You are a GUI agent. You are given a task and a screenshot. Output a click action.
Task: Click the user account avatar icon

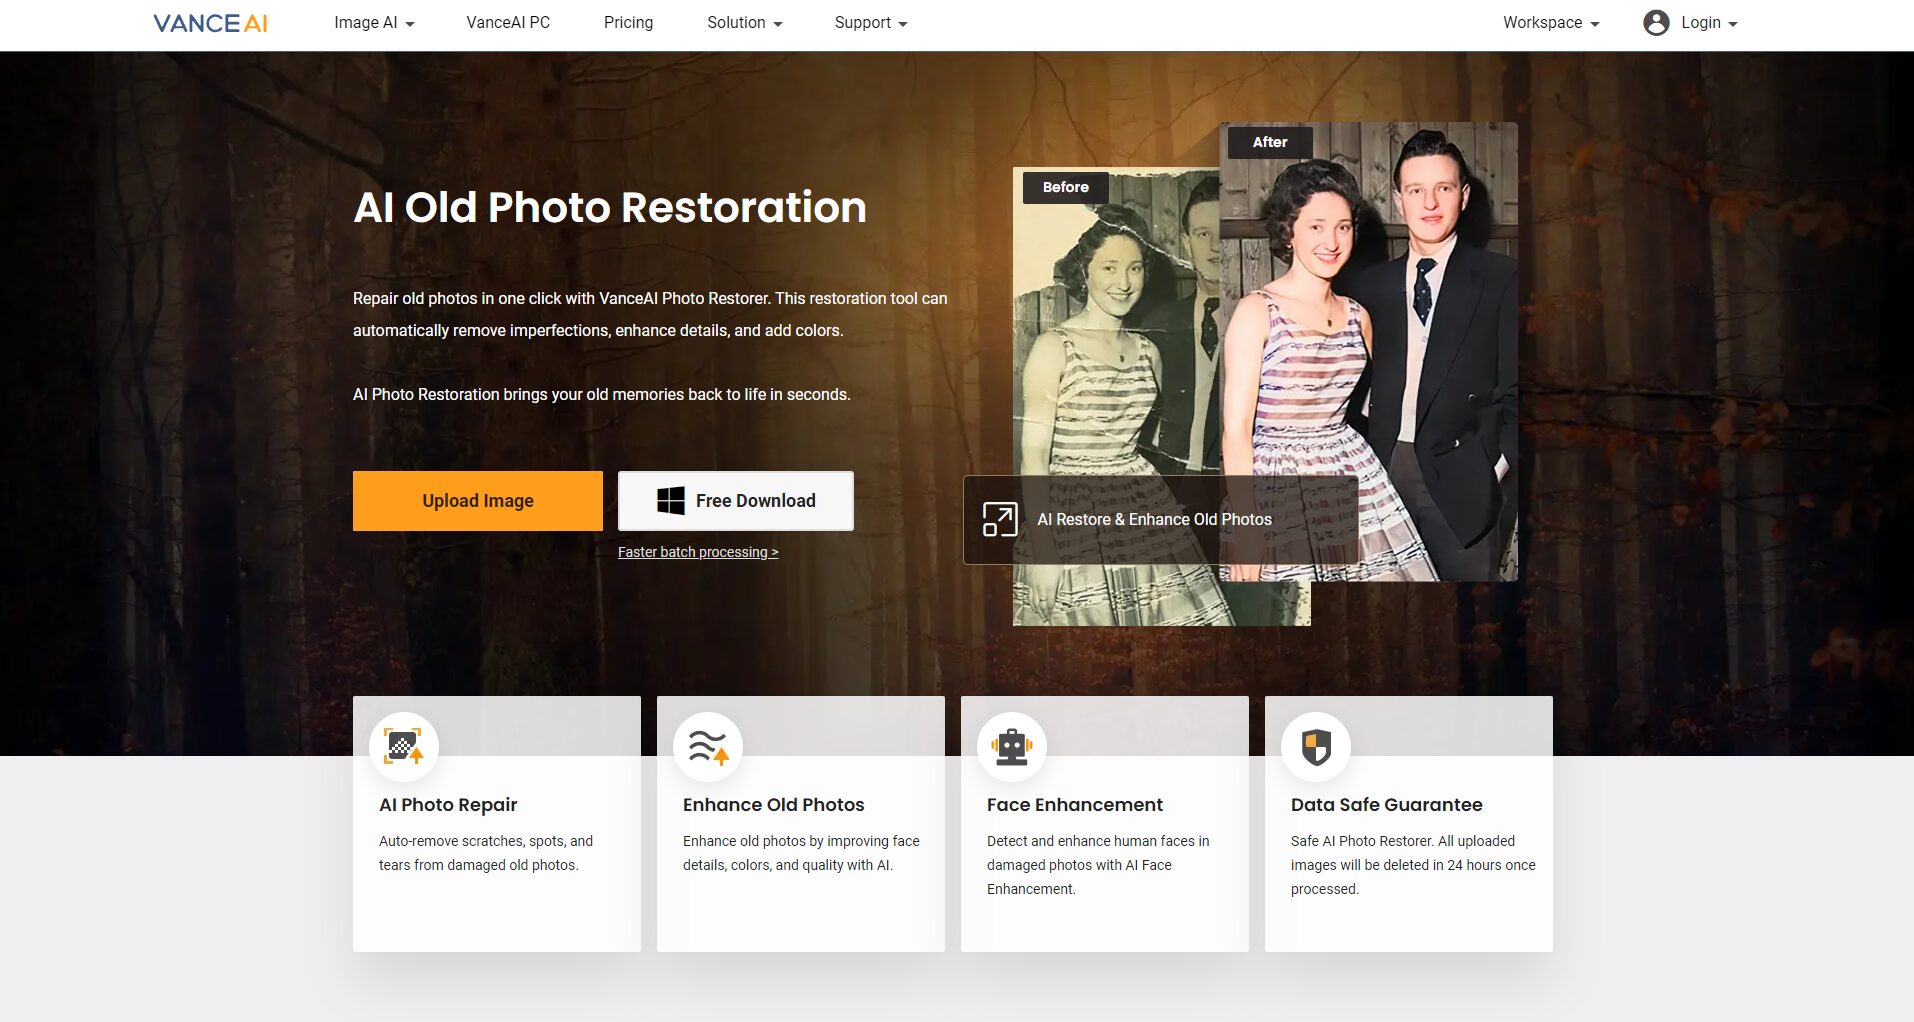click(x=1656, y=23)
